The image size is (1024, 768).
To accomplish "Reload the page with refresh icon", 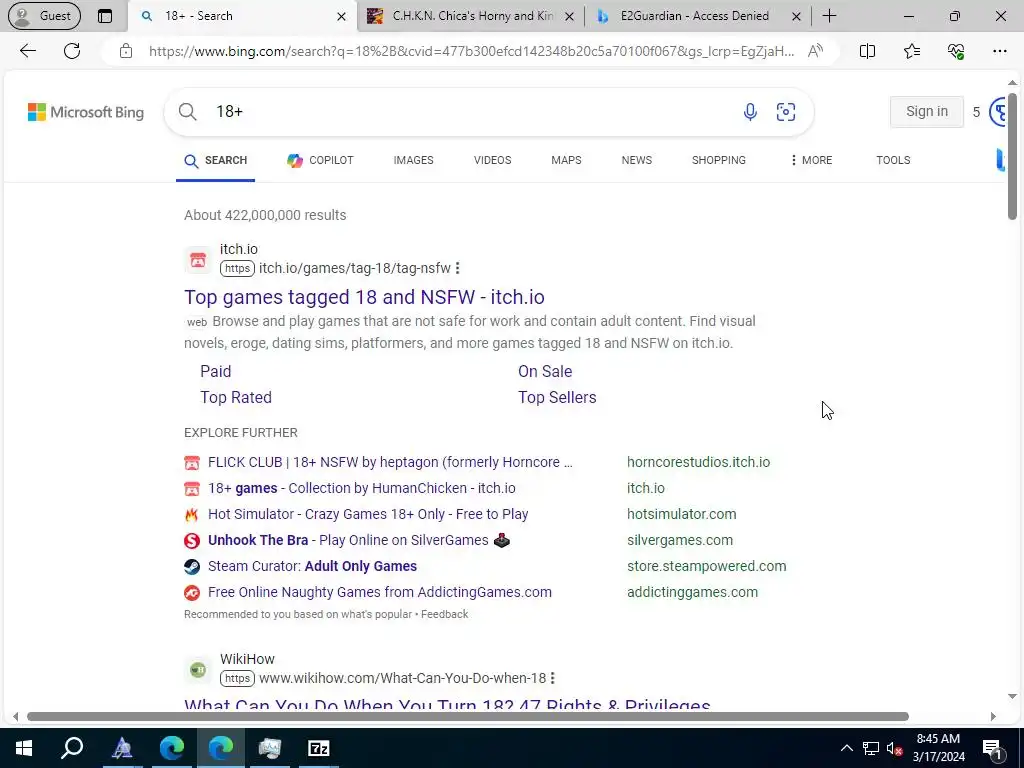I will (x=72, y=51).
